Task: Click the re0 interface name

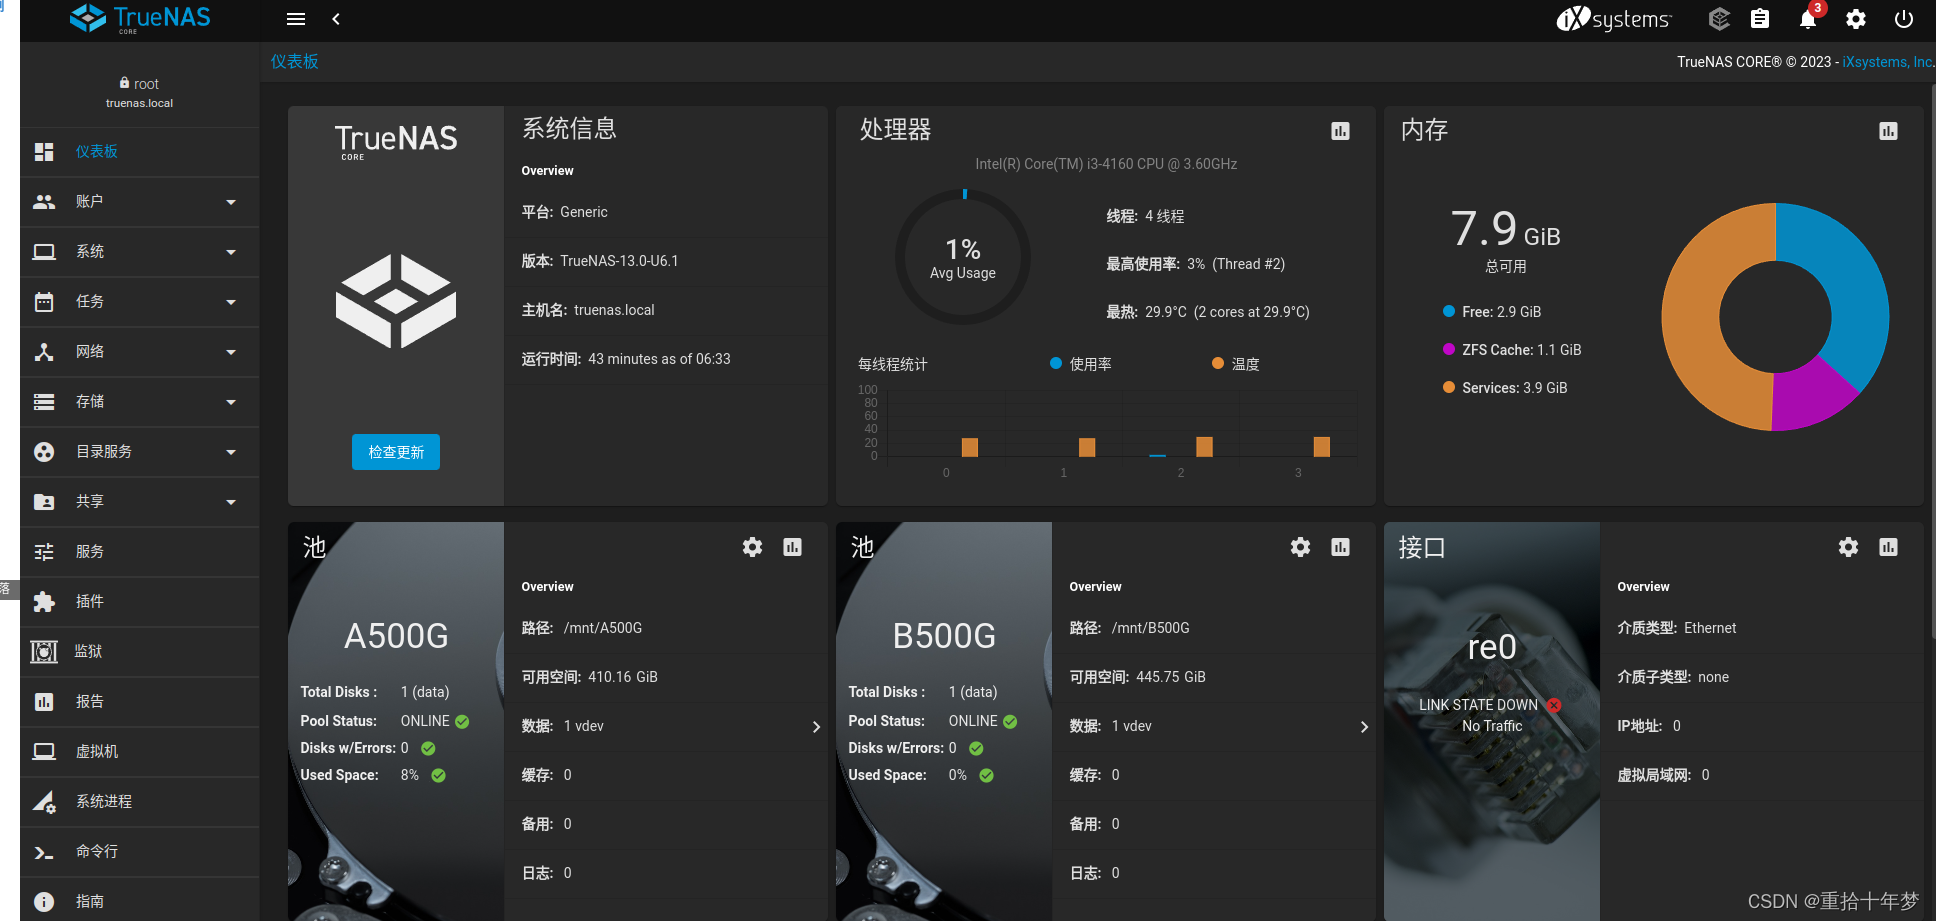Action: tap(1492, 647)
